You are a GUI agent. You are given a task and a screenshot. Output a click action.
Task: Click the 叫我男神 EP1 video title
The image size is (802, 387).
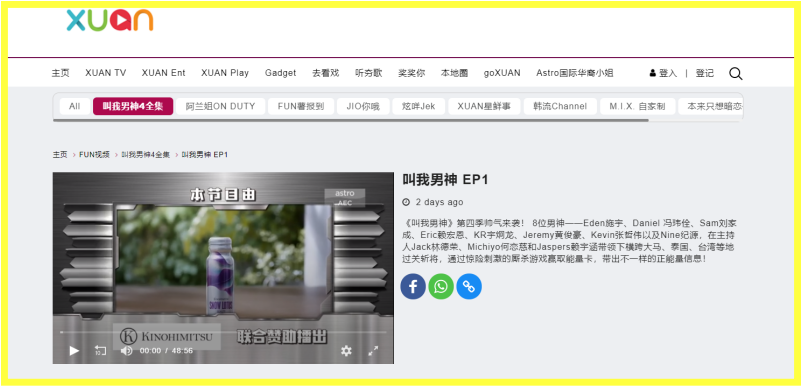click(445, 179)
